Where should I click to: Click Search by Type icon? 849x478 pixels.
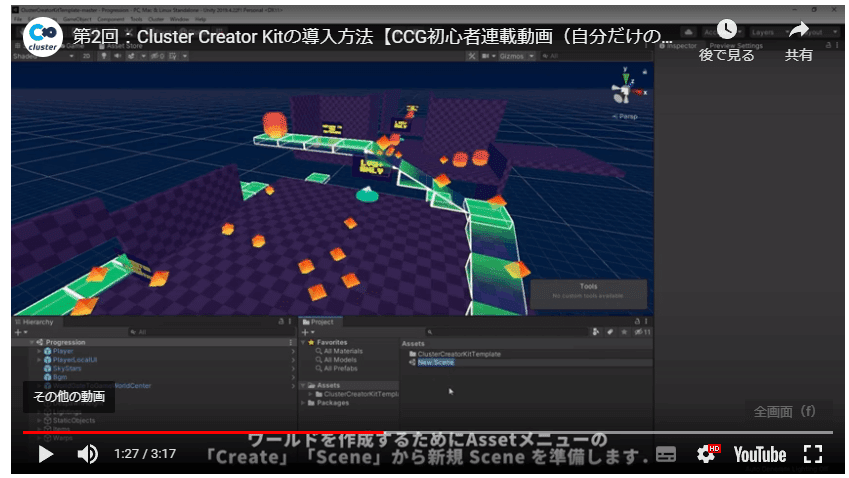596,332
